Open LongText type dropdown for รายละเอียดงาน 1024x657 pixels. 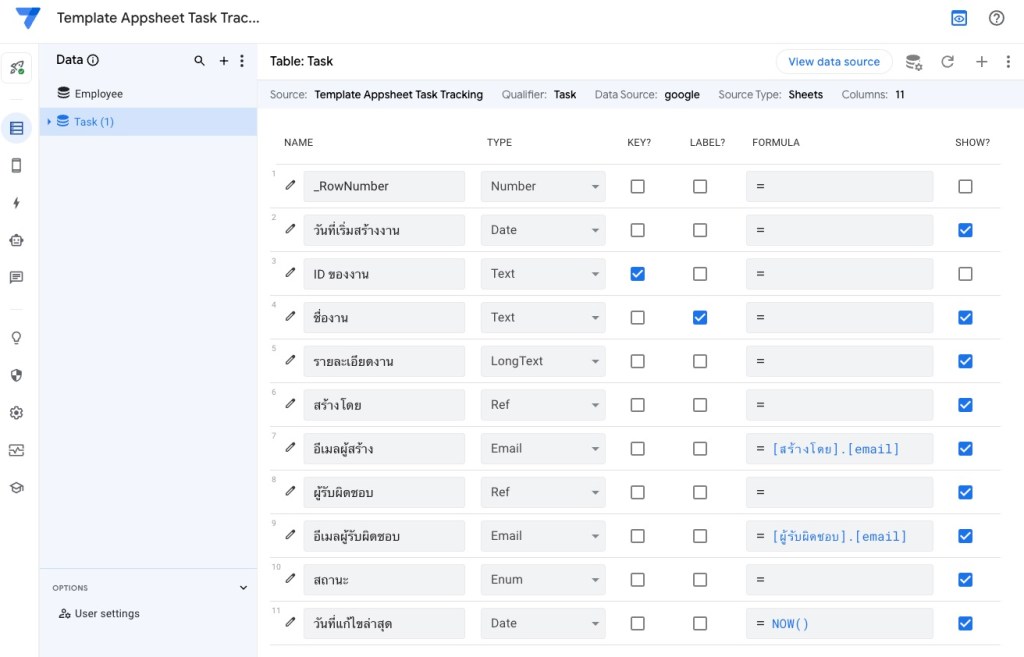tap(543, 361)
